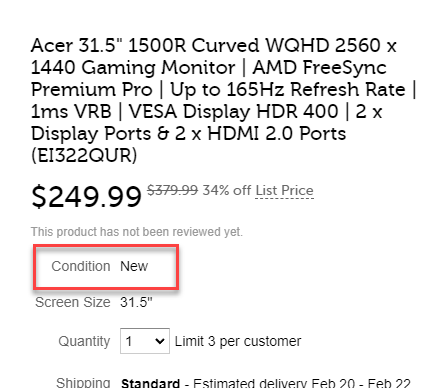
Task: Click the quantity value 1 in selector
Action: 129,341
